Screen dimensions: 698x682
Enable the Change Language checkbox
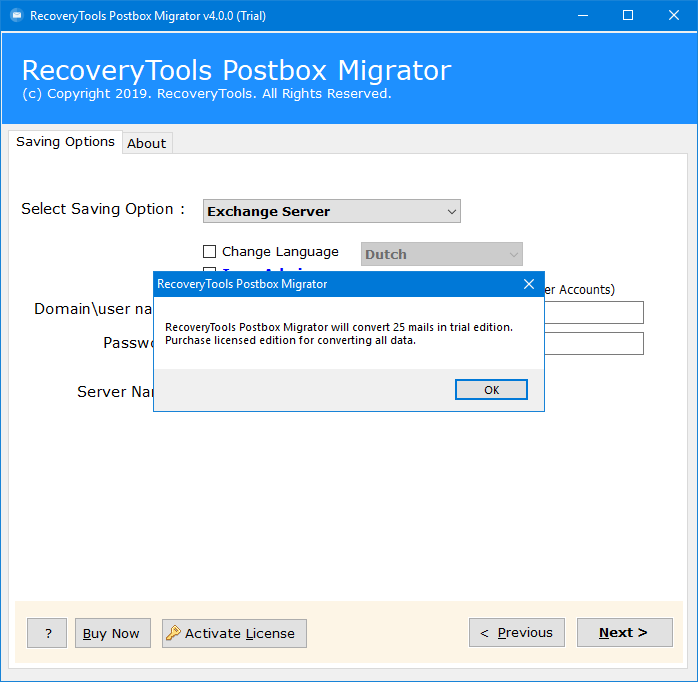(209, 252)
